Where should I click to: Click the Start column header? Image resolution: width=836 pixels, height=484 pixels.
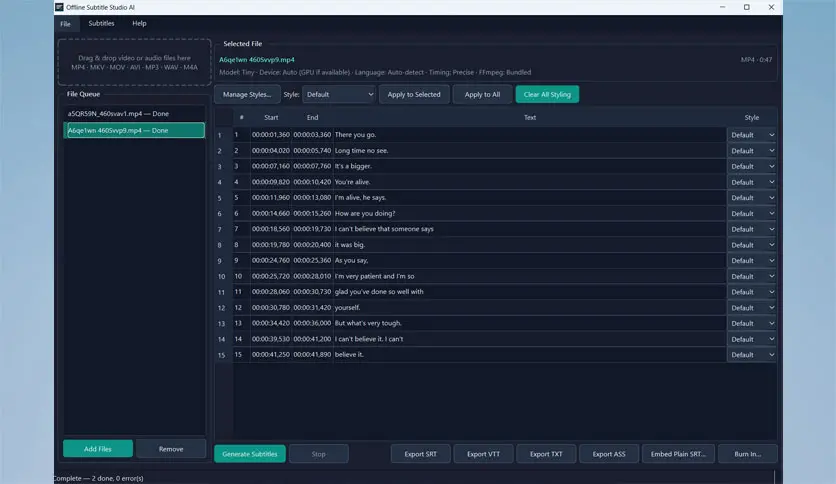coord(271,117)
